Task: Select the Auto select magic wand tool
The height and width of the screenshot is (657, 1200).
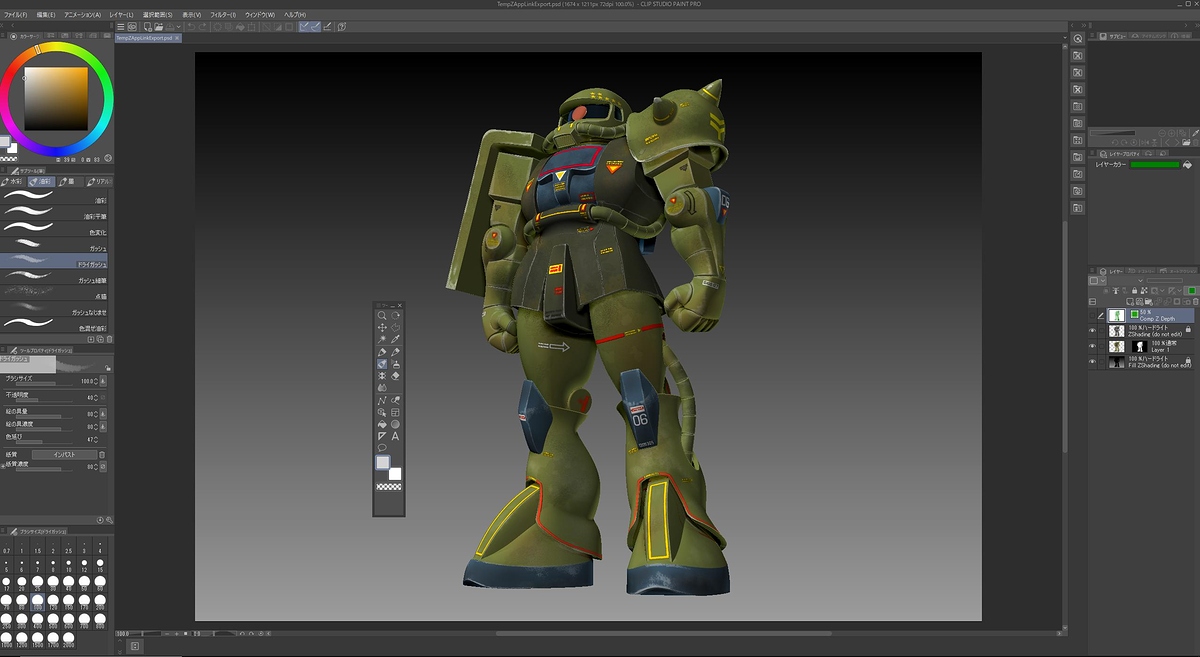Action: (x=382, y=340)
